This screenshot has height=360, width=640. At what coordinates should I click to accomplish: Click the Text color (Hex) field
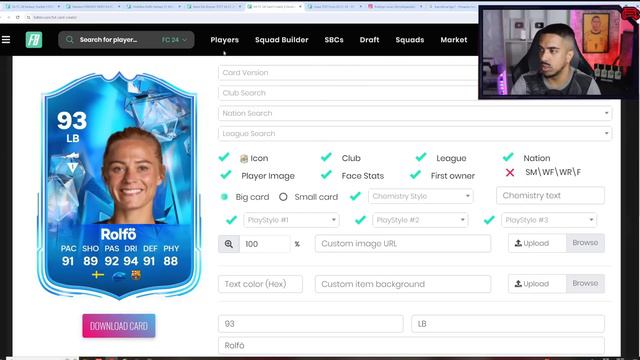point(260,284)
